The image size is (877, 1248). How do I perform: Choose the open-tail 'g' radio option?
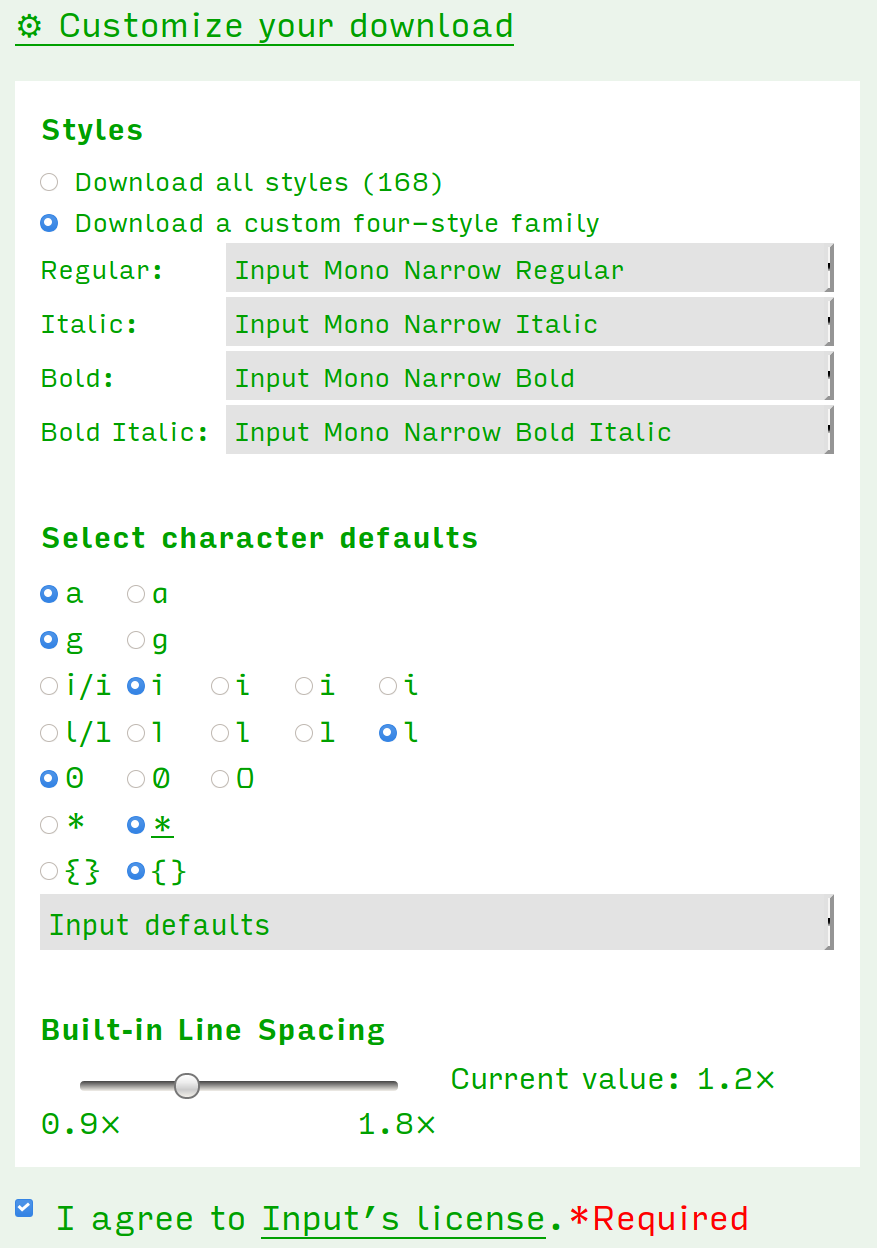pyautogui.click(x=49, y=640)
